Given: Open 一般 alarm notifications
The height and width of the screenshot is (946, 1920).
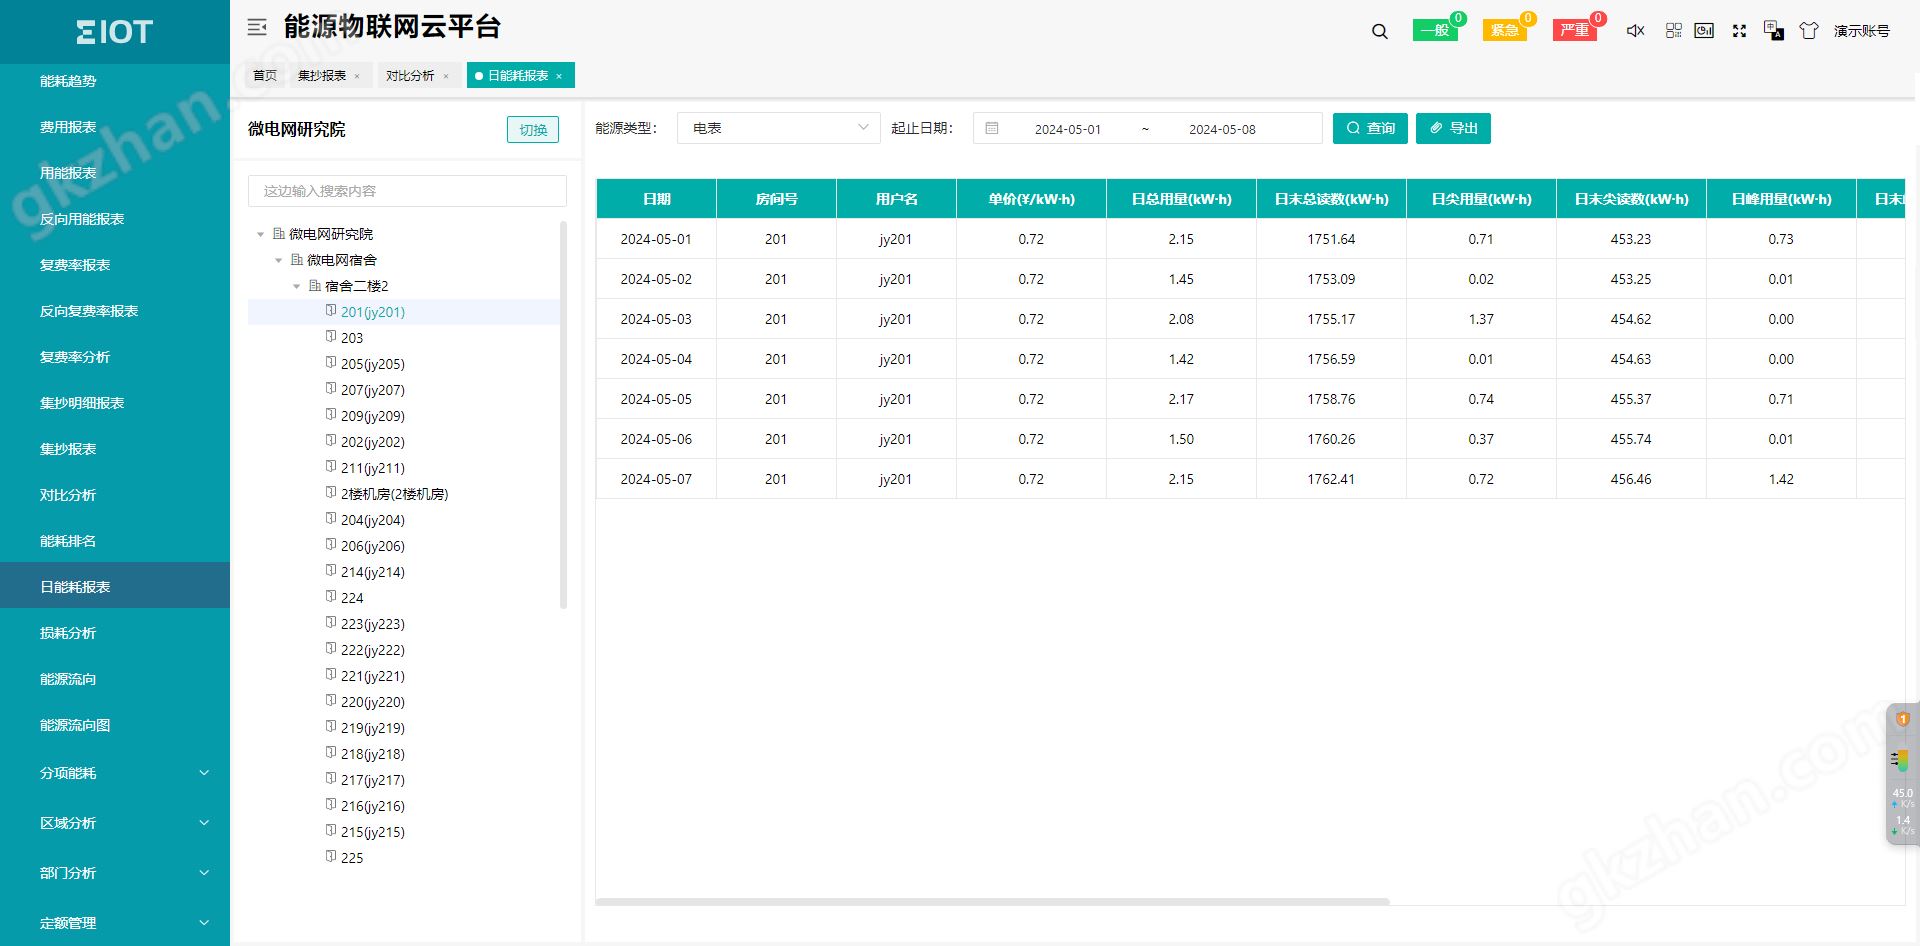Looking at the screenshot, I should click(x=1435, y=30).
